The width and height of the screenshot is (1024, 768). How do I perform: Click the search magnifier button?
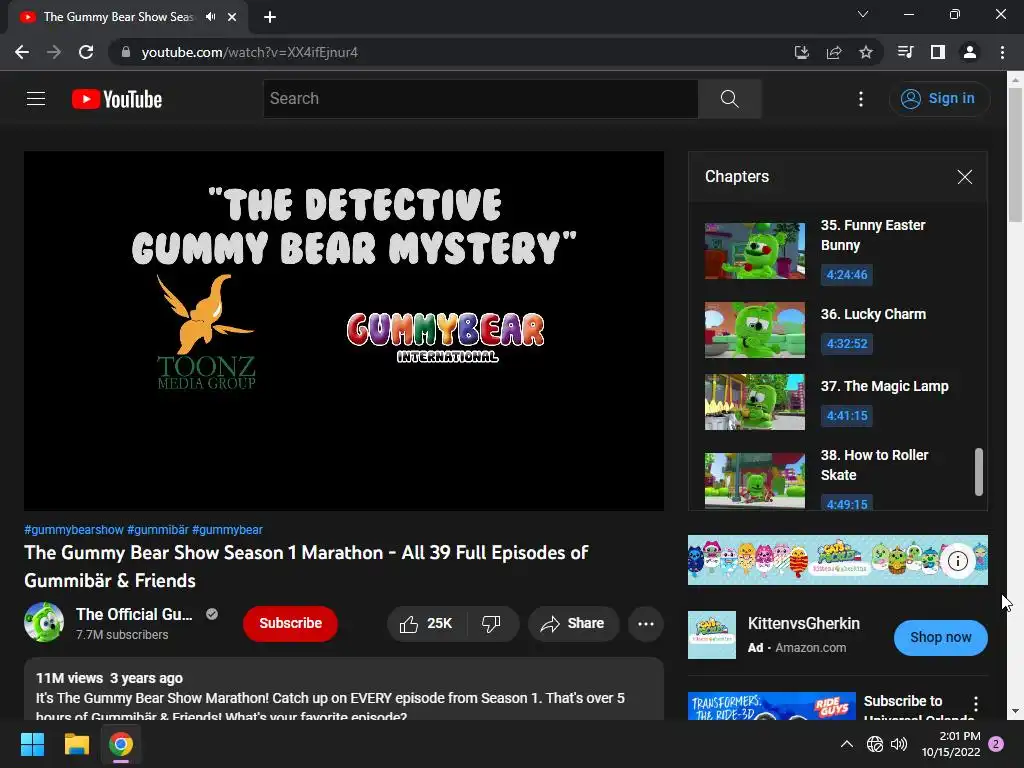click(x=729, y=99)
